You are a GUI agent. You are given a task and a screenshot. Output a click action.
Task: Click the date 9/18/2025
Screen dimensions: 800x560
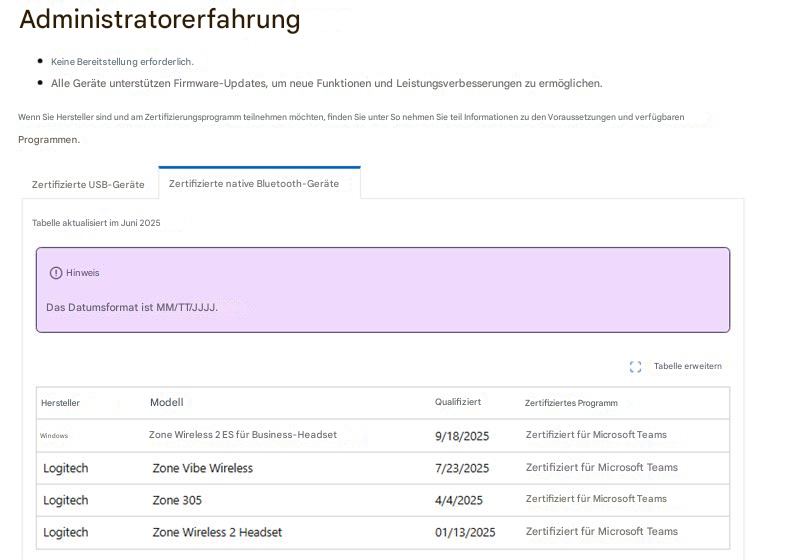(462, 436)
